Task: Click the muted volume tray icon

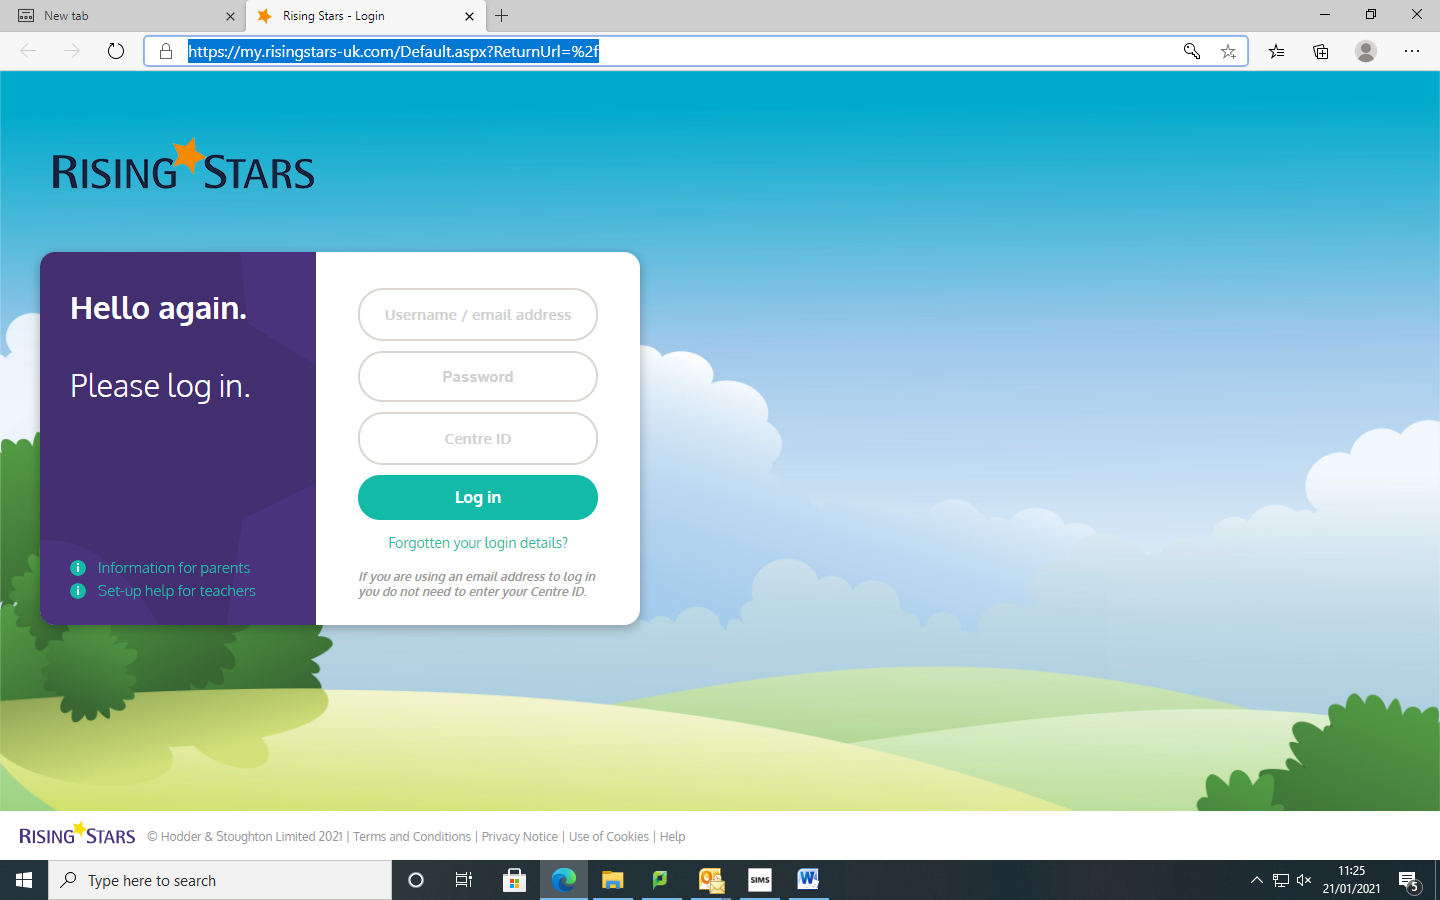Action: [1304, 880]
